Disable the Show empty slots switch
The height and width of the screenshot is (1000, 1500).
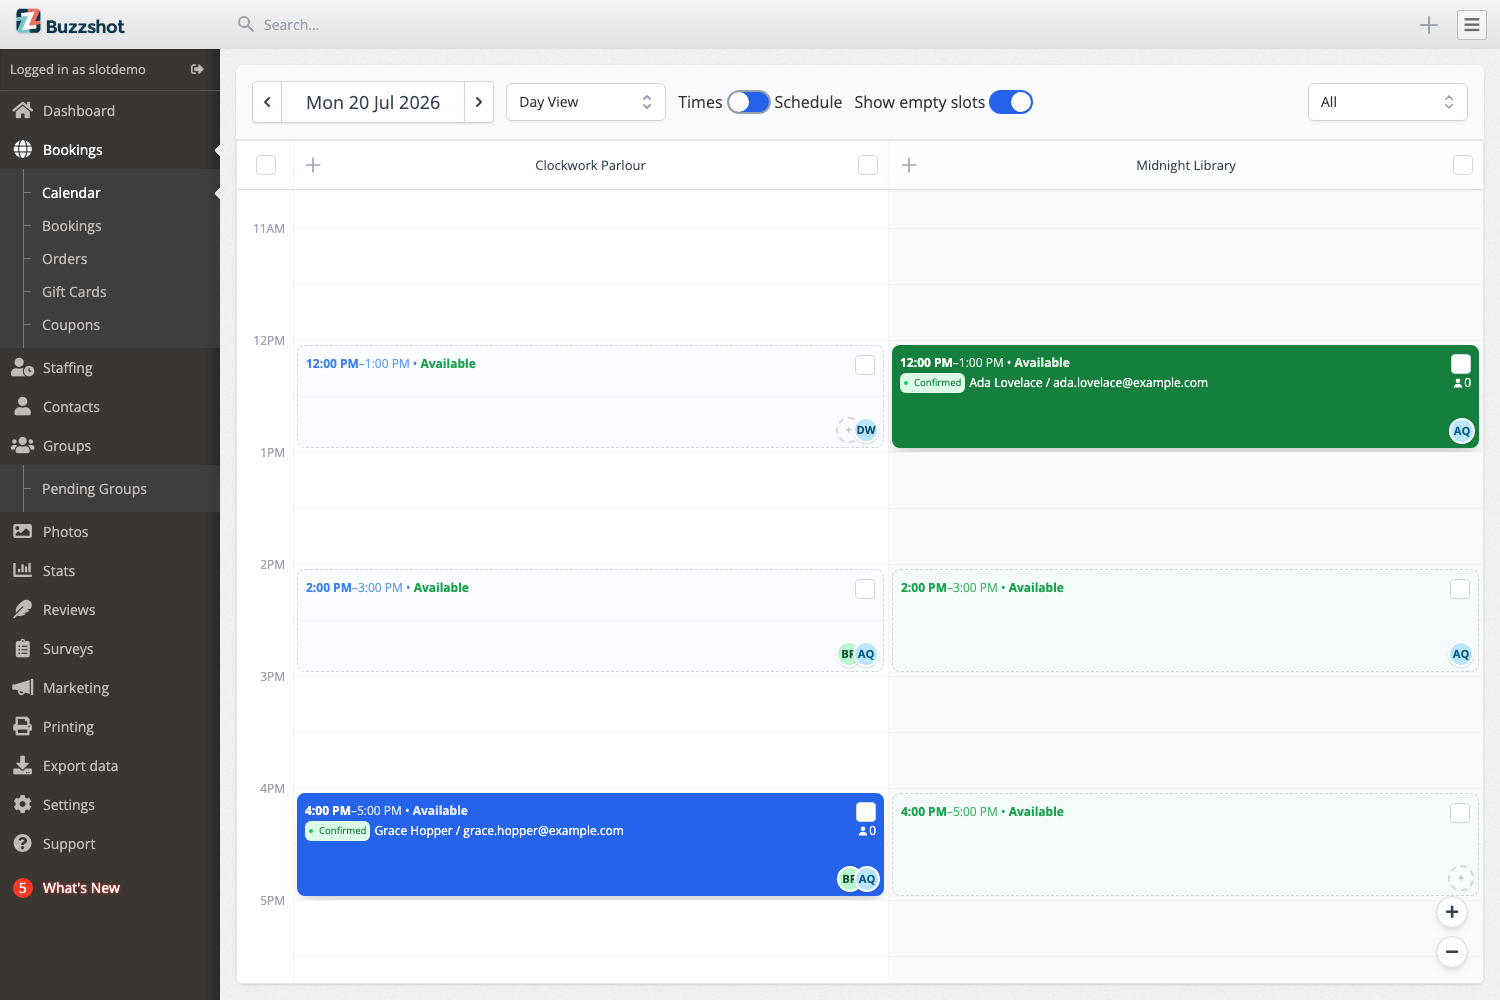click(1011, 102)
